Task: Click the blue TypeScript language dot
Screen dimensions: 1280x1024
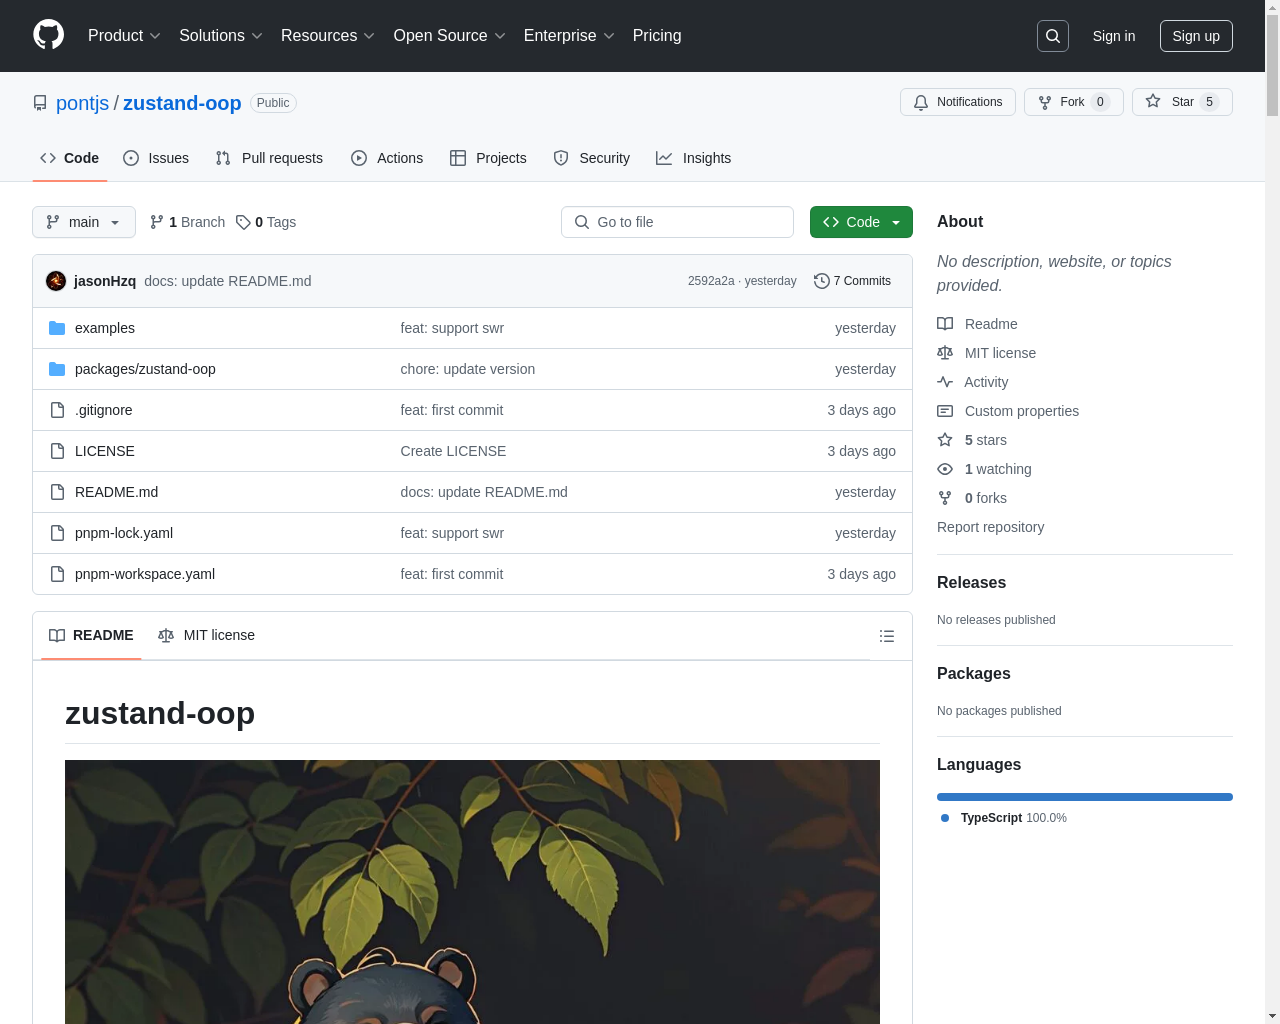Action: (x=945, y=818)
